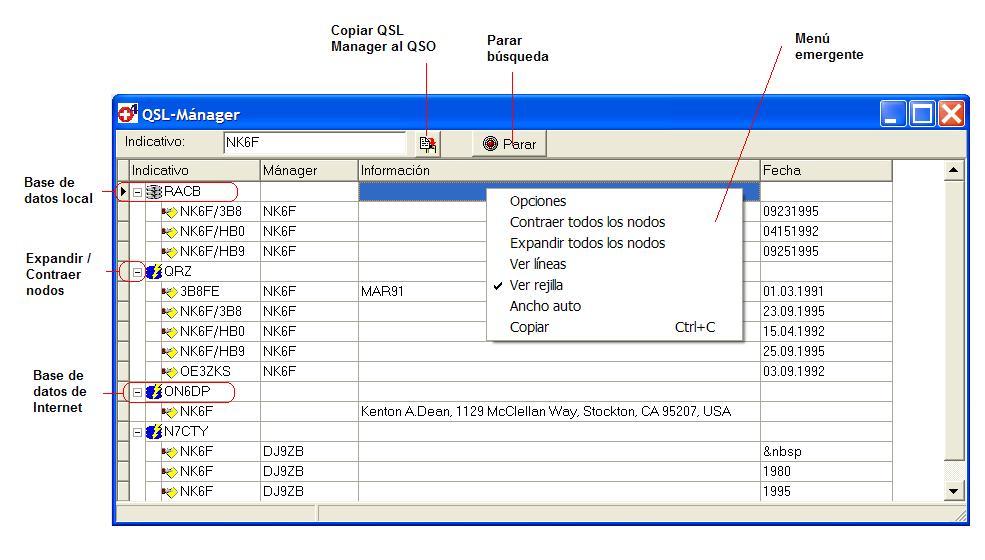Select Opciones from the context menu
Screen dimensions: 985x560
tap(537, 201)
